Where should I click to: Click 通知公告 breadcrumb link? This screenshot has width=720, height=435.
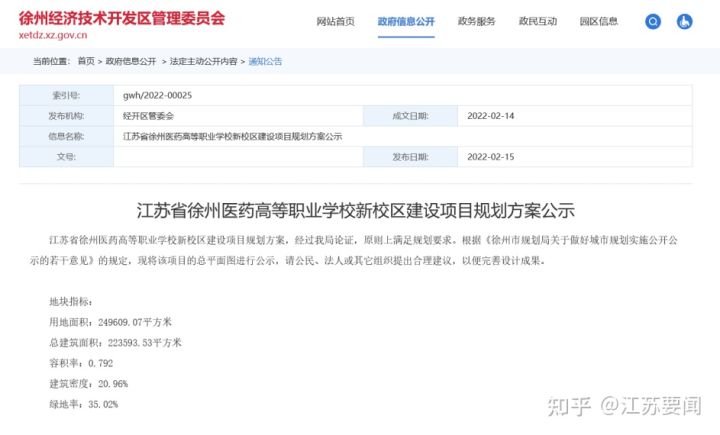pos(265,61)
